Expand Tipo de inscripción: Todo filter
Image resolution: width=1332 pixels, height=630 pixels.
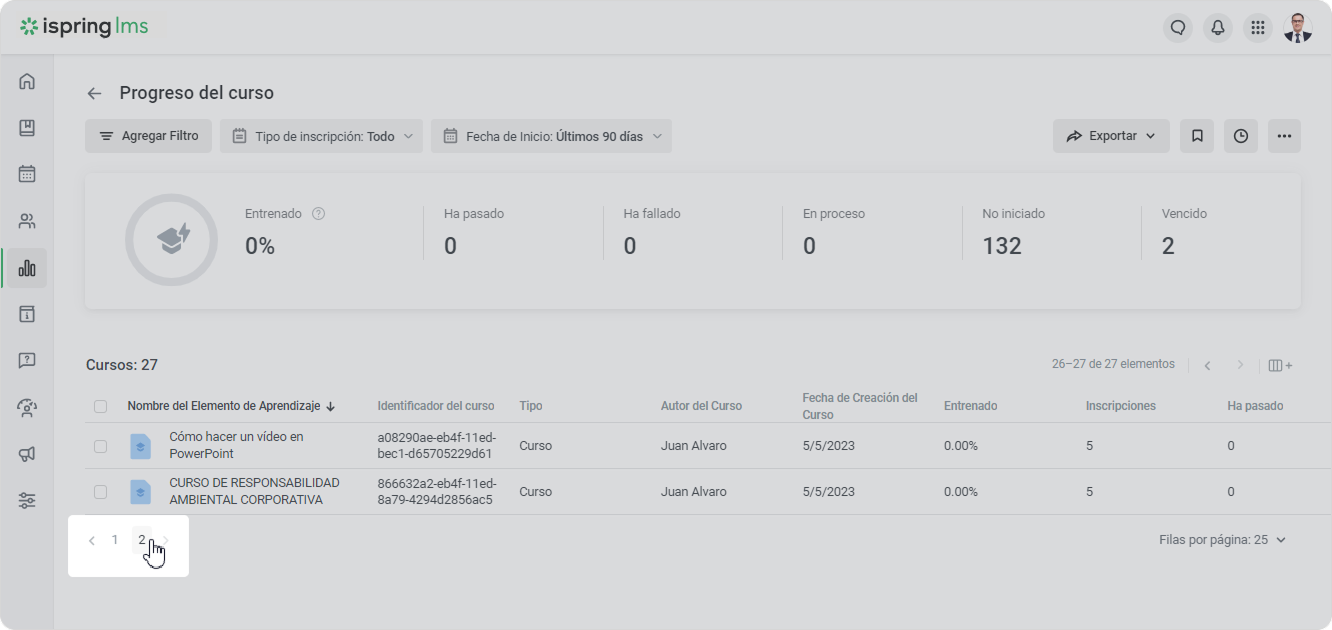321,136
